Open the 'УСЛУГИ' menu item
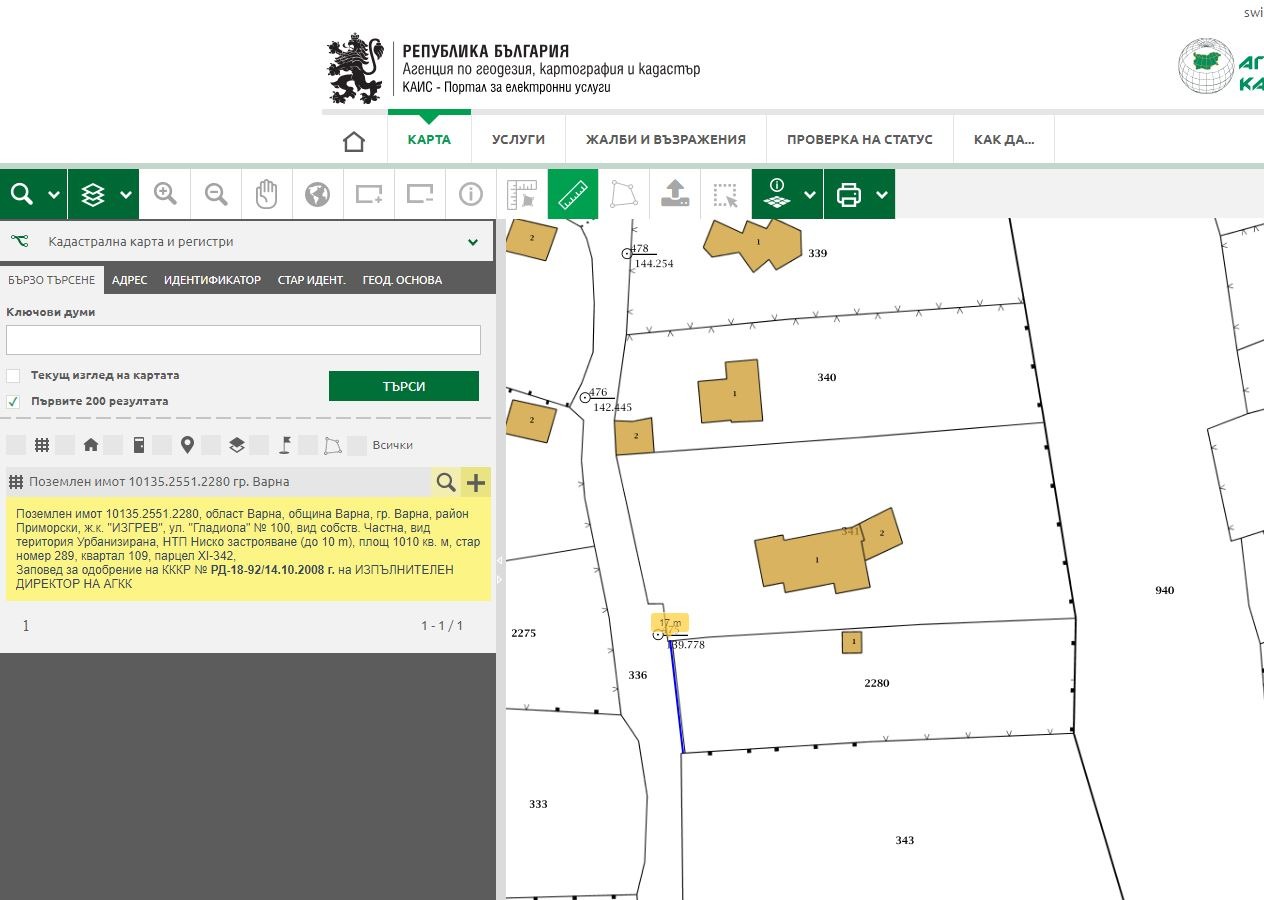This screenshot has width=1264, height=900. coord(518,140)
